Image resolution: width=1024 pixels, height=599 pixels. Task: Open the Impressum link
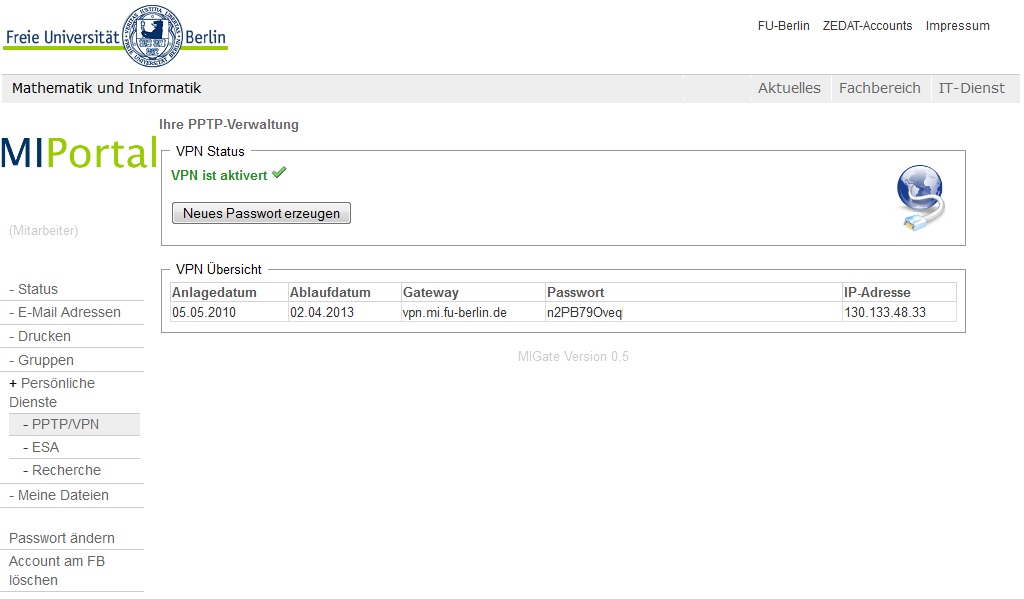(x=957, y=26)
